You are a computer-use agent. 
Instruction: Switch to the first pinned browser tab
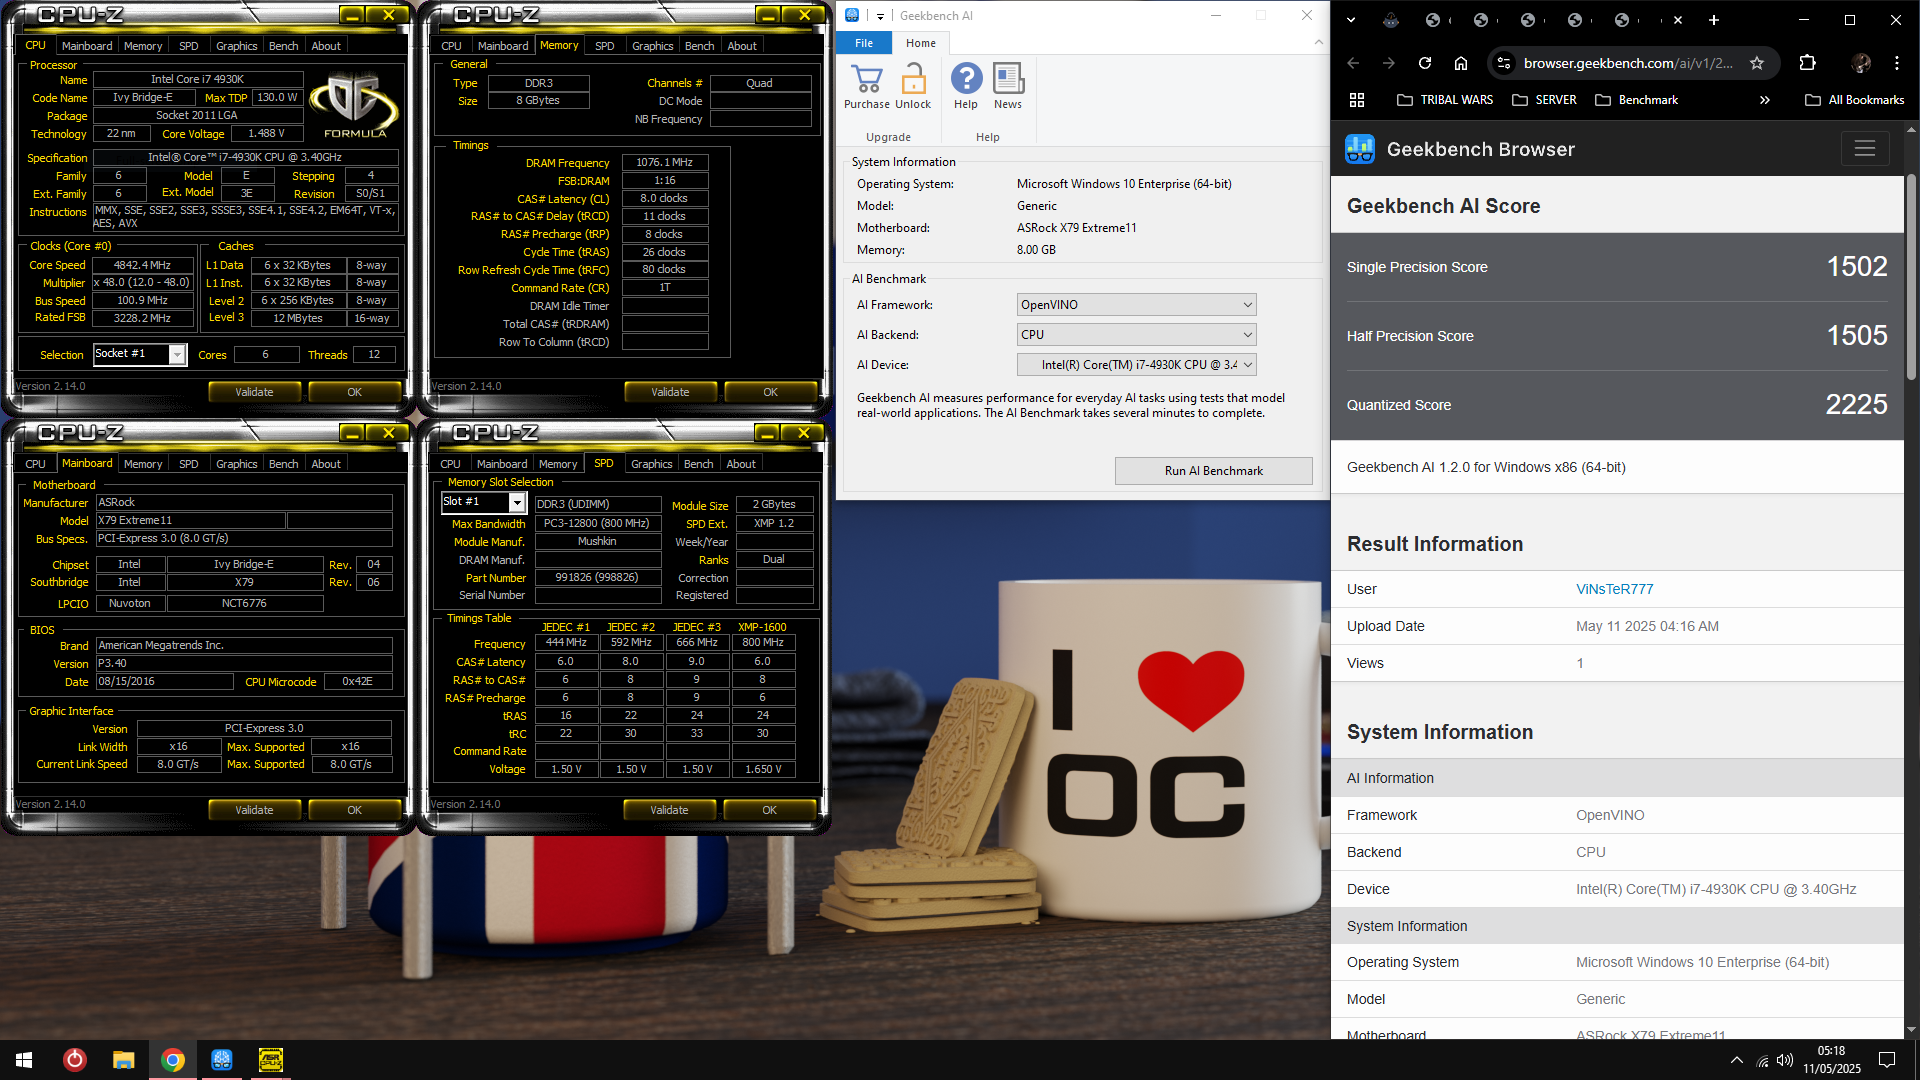point(1391,20)
